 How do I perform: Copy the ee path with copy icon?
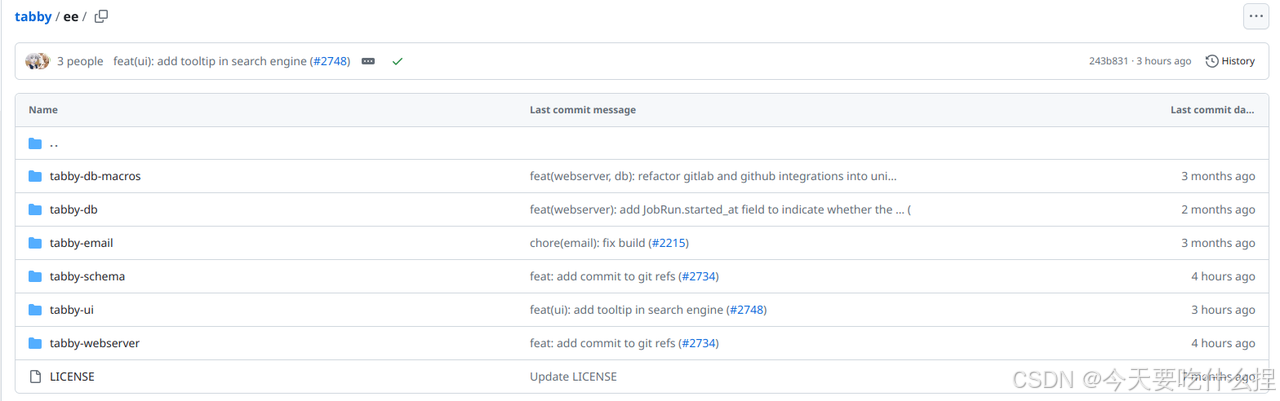[x=101, y=17]
